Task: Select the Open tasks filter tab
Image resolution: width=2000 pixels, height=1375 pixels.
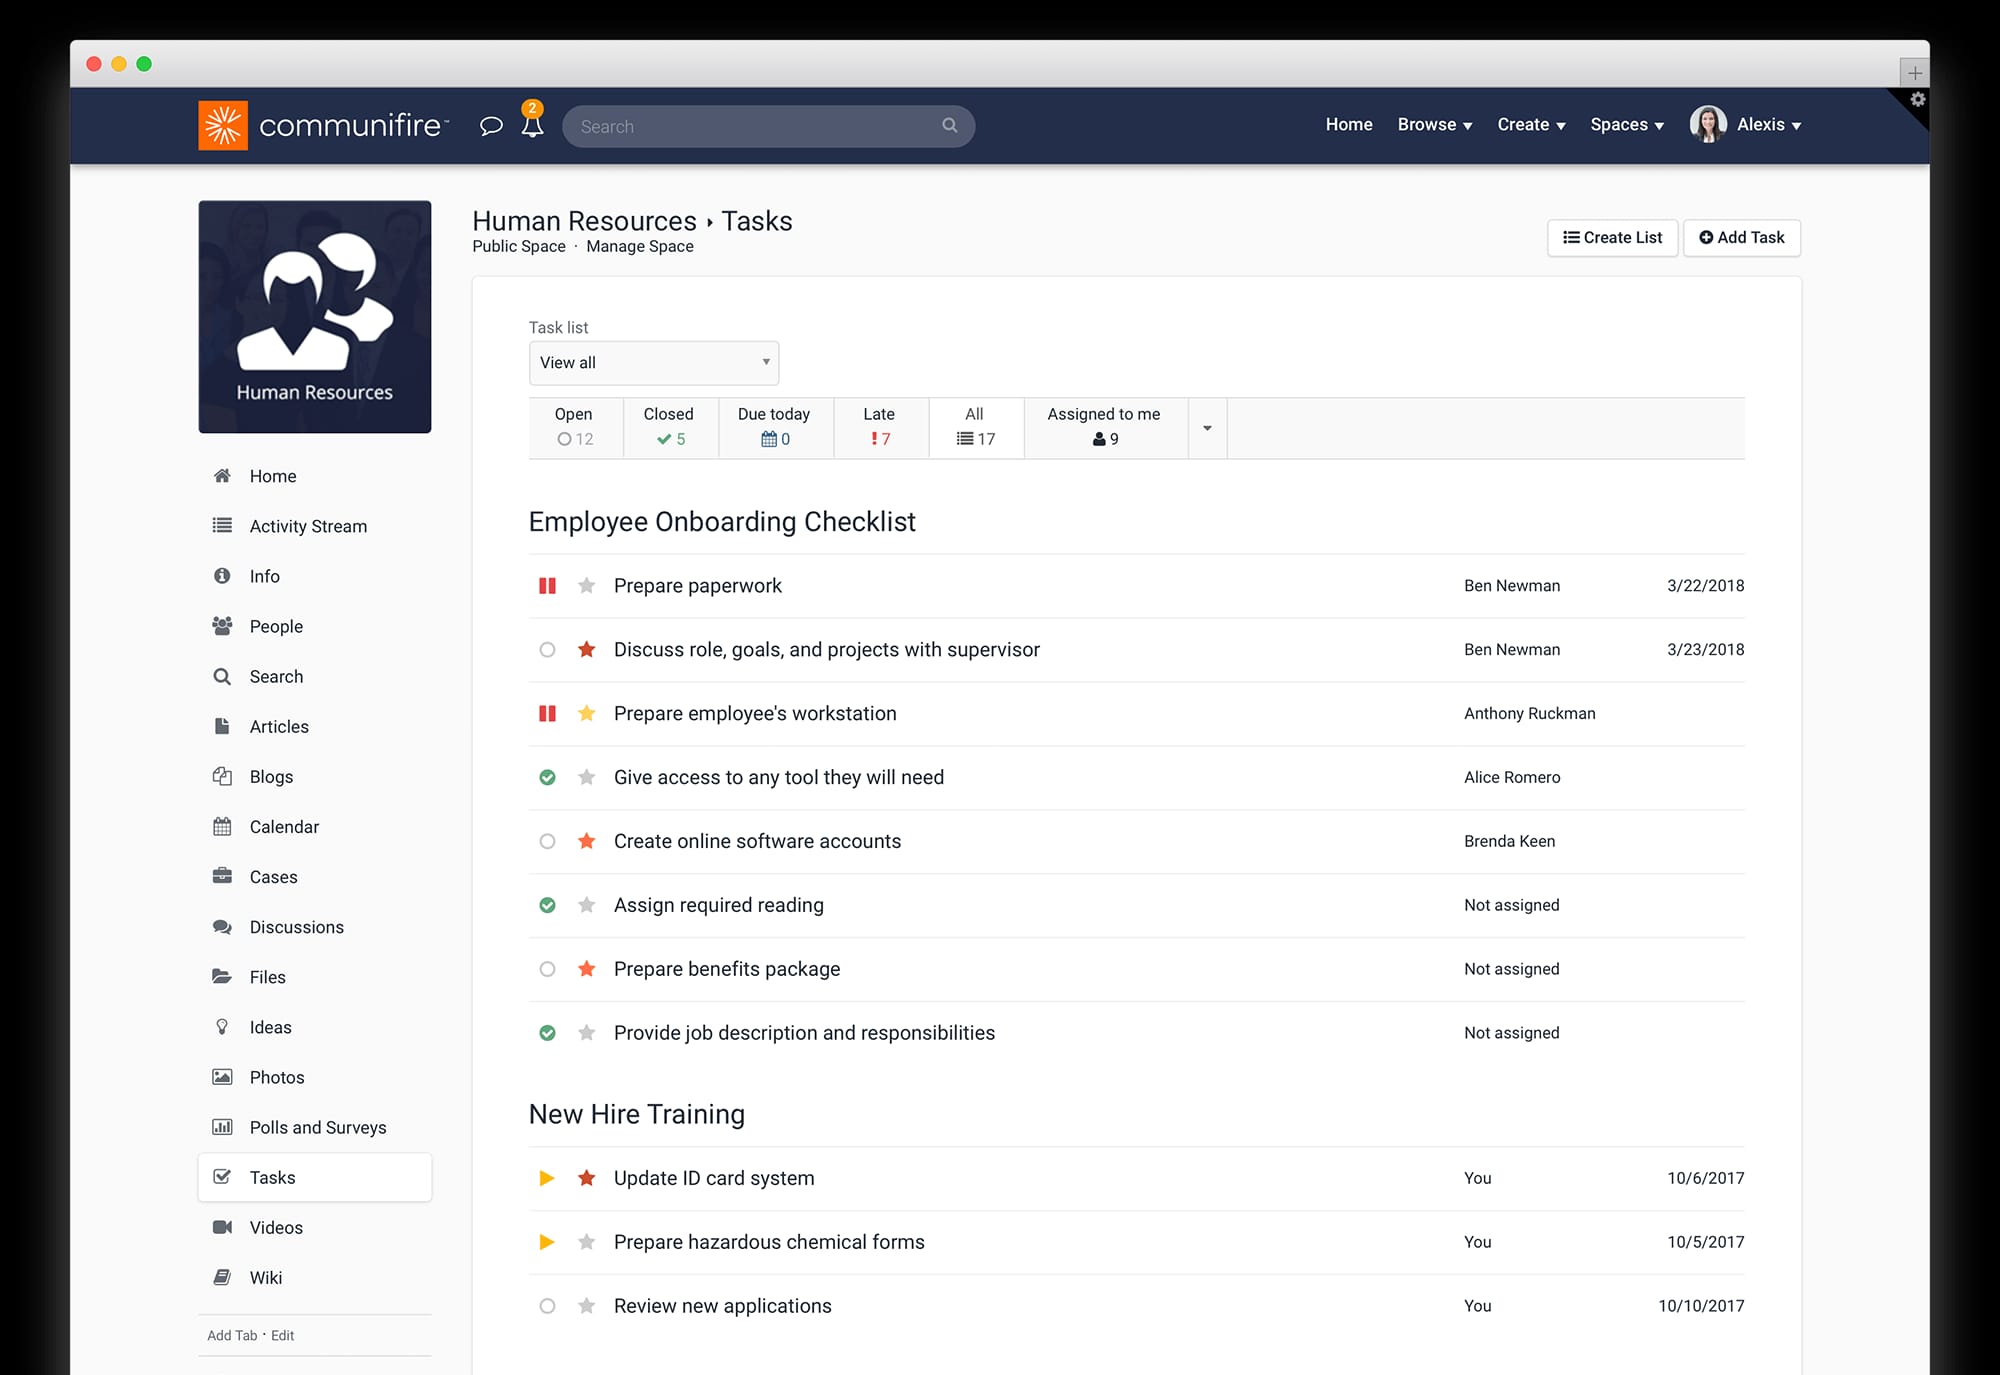Action: click(x=575, y=428)
